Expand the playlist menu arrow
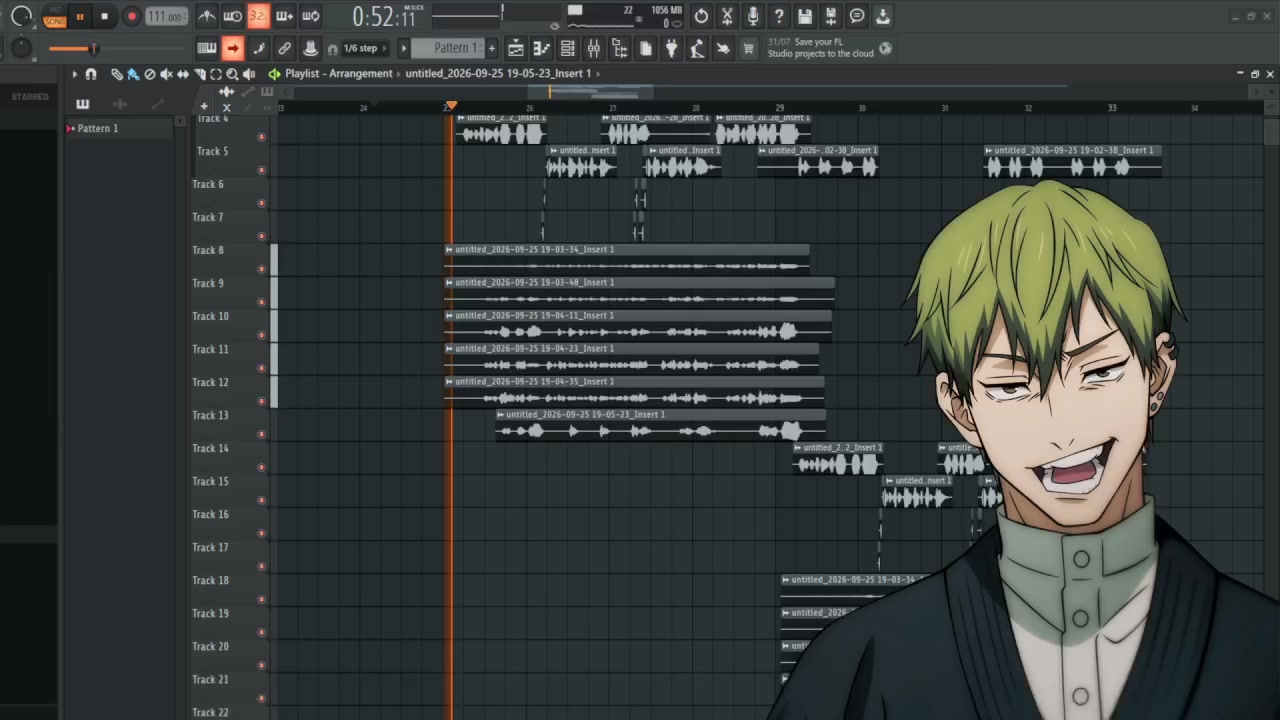The image size is (1280, 720). click(74, 74)
